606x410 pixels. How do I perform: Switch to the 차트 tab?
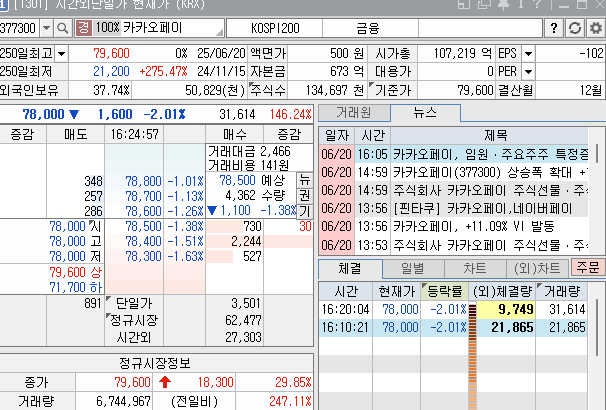475,268
